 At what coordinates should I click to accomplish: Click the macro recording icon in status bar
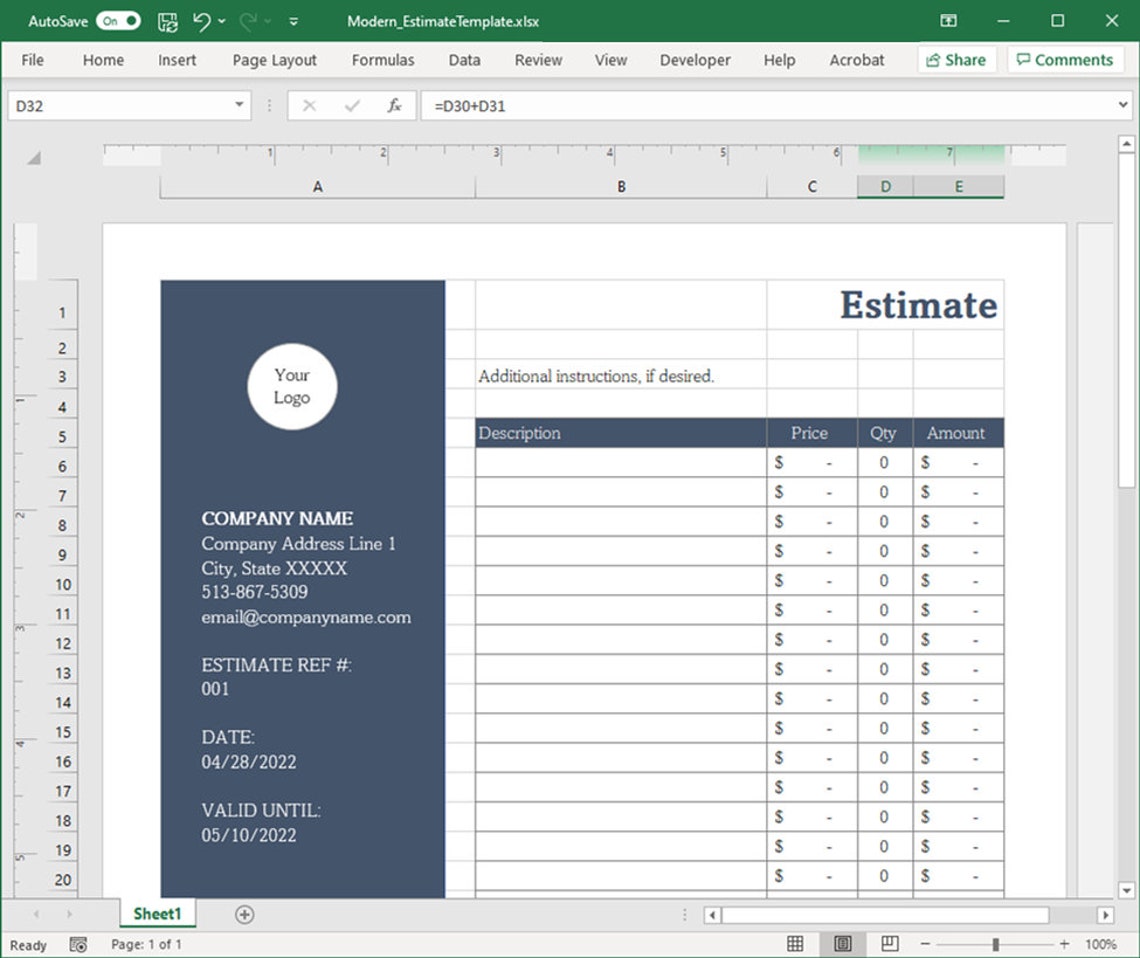[77, 944]
